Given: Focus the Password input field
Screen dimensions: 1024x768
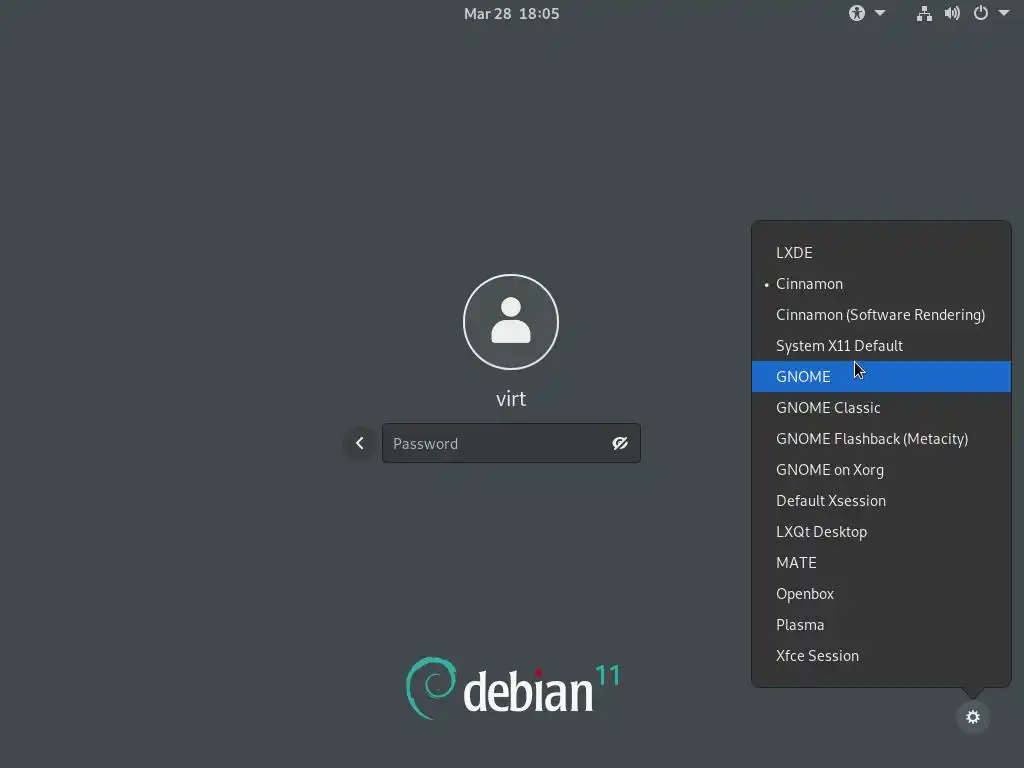Looking at the screenshot, I should (511, 443).
